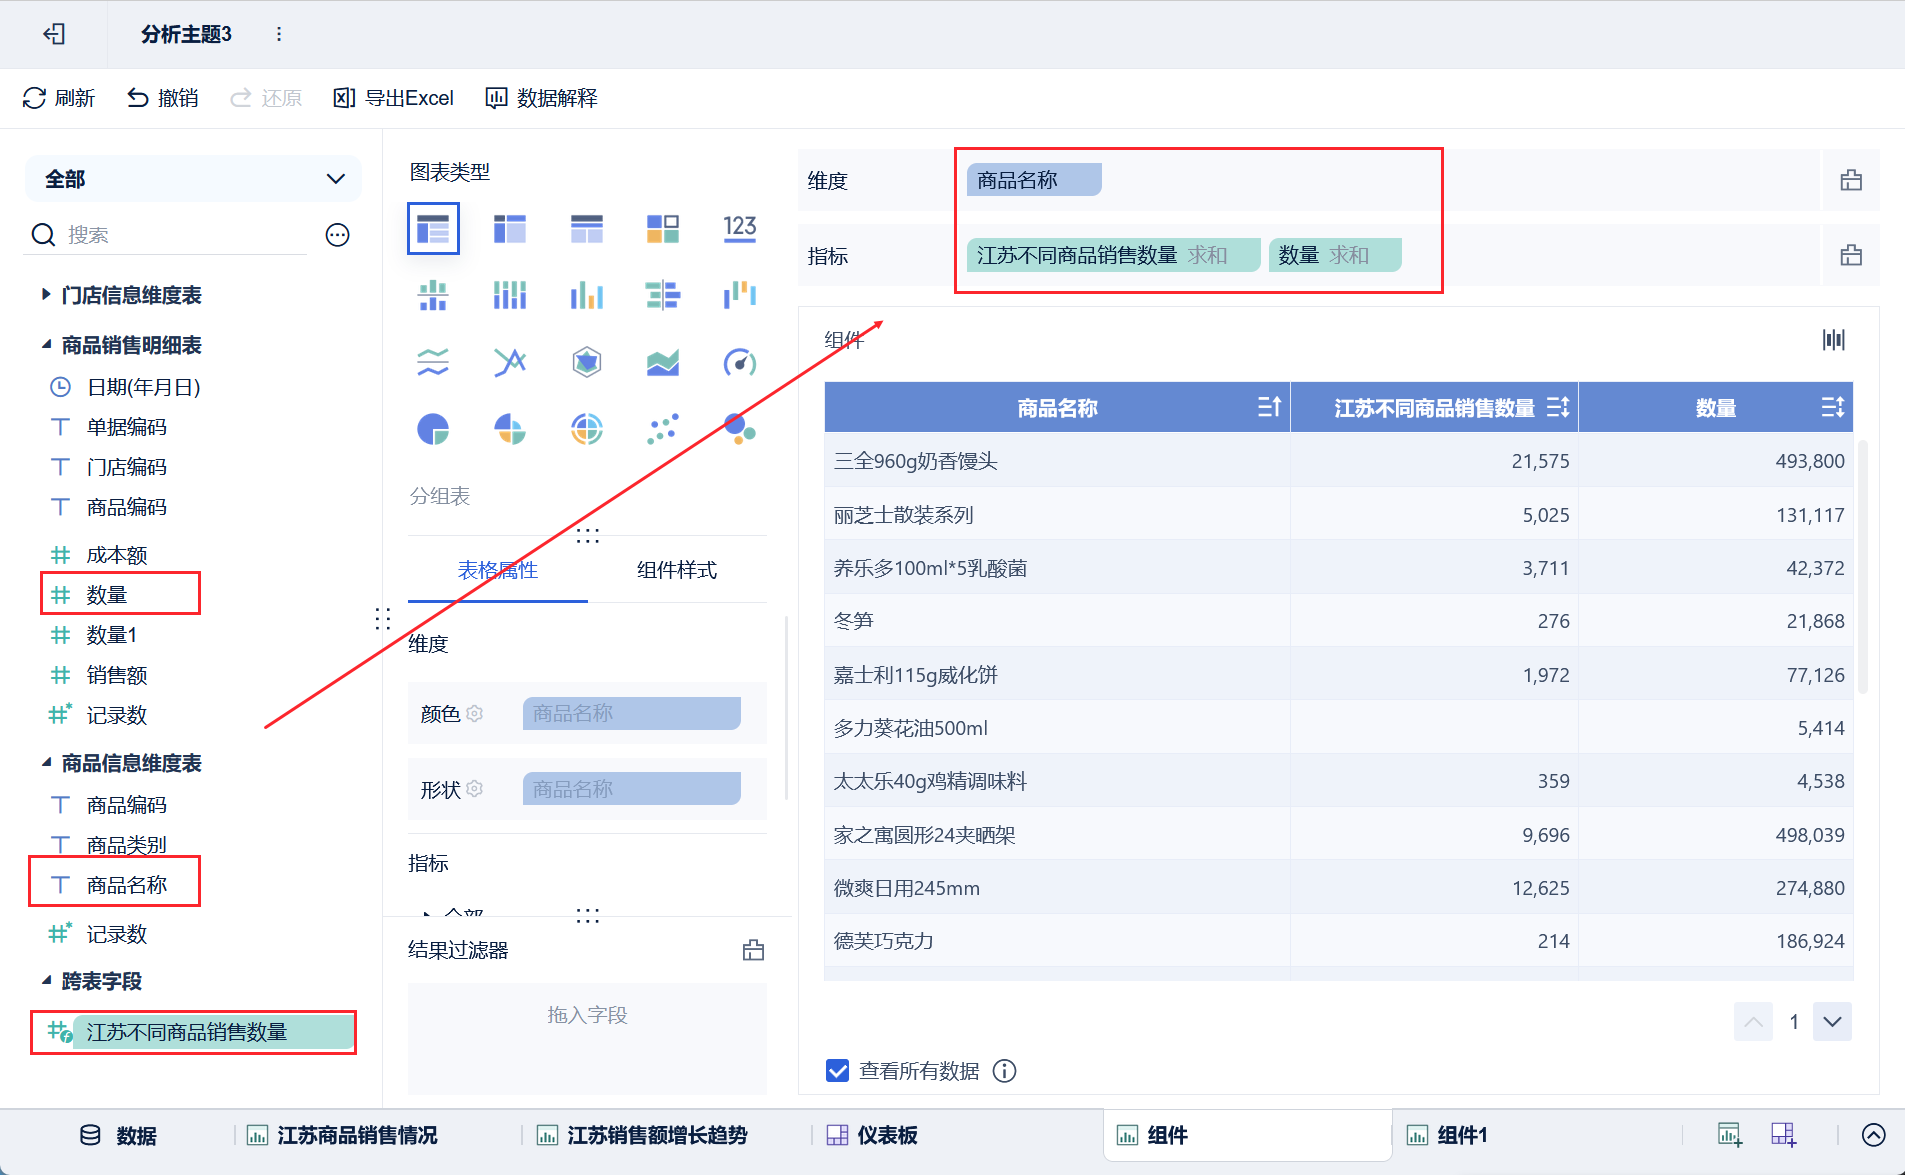
Task: Toggle the 查看所有数据 checkbox
Action: coord(838,1071)
